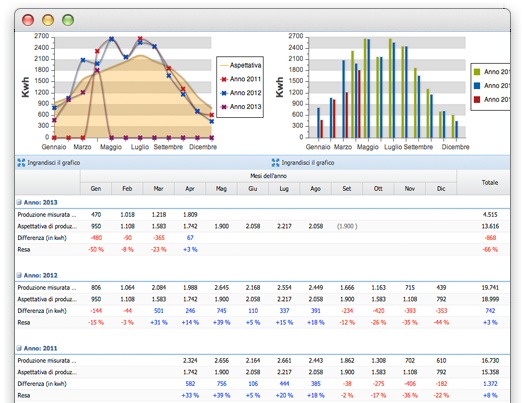Click the Set column header
523x403 pixels.
pyautogui.click(x=347, y=188)
